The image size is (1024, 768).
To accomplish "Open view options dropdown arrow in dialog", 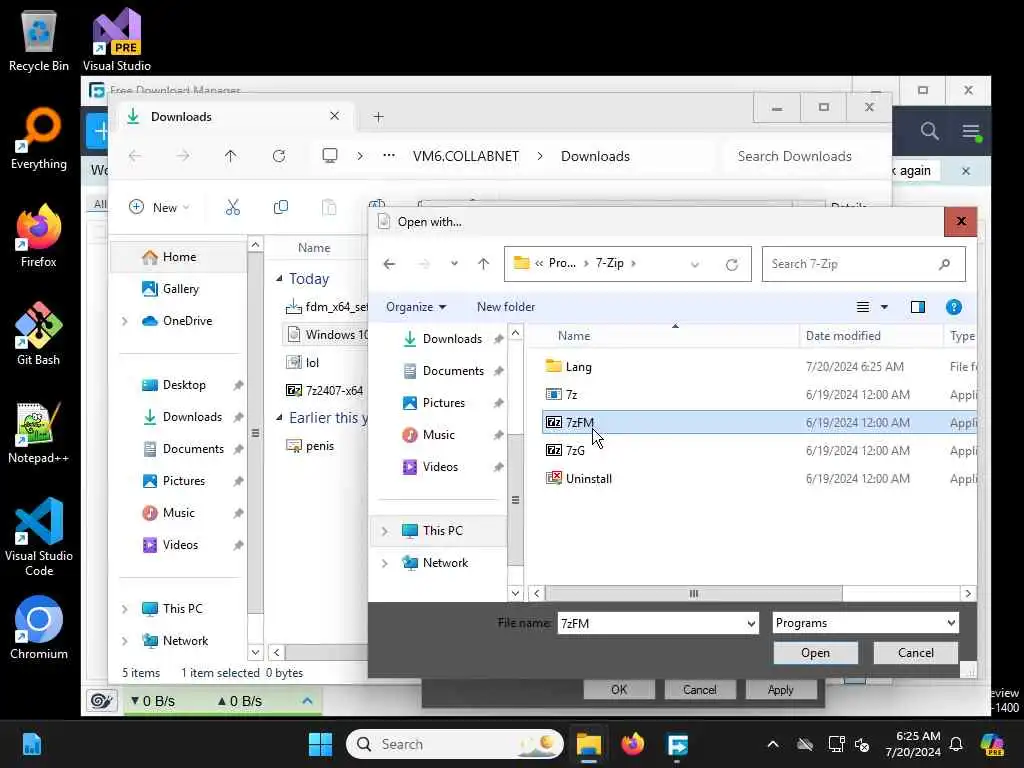I will pos(884,307).
